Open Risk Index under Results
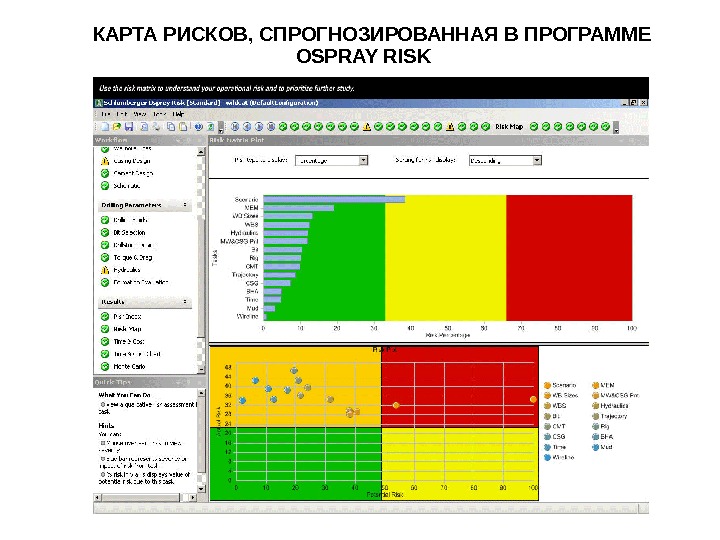The image size is (720, 540). click(121, 316)
